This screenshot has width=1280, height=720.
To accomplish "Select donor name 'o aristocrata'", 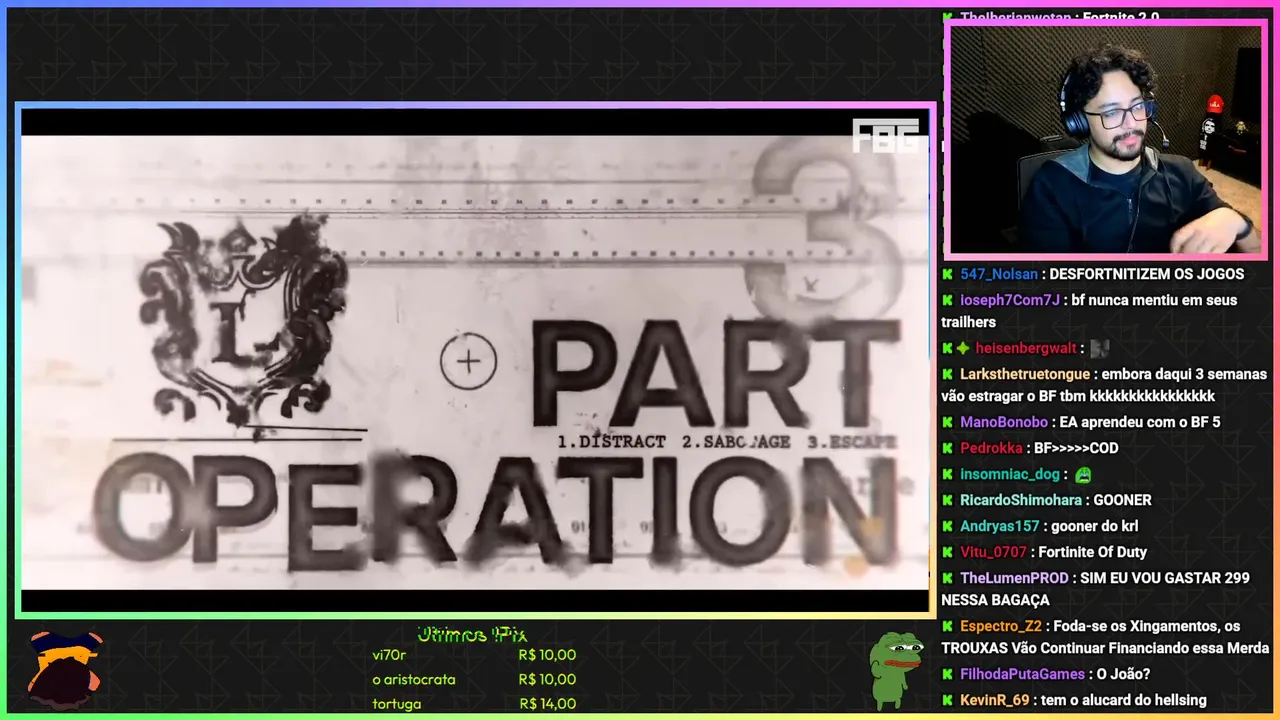I will 413,679.
